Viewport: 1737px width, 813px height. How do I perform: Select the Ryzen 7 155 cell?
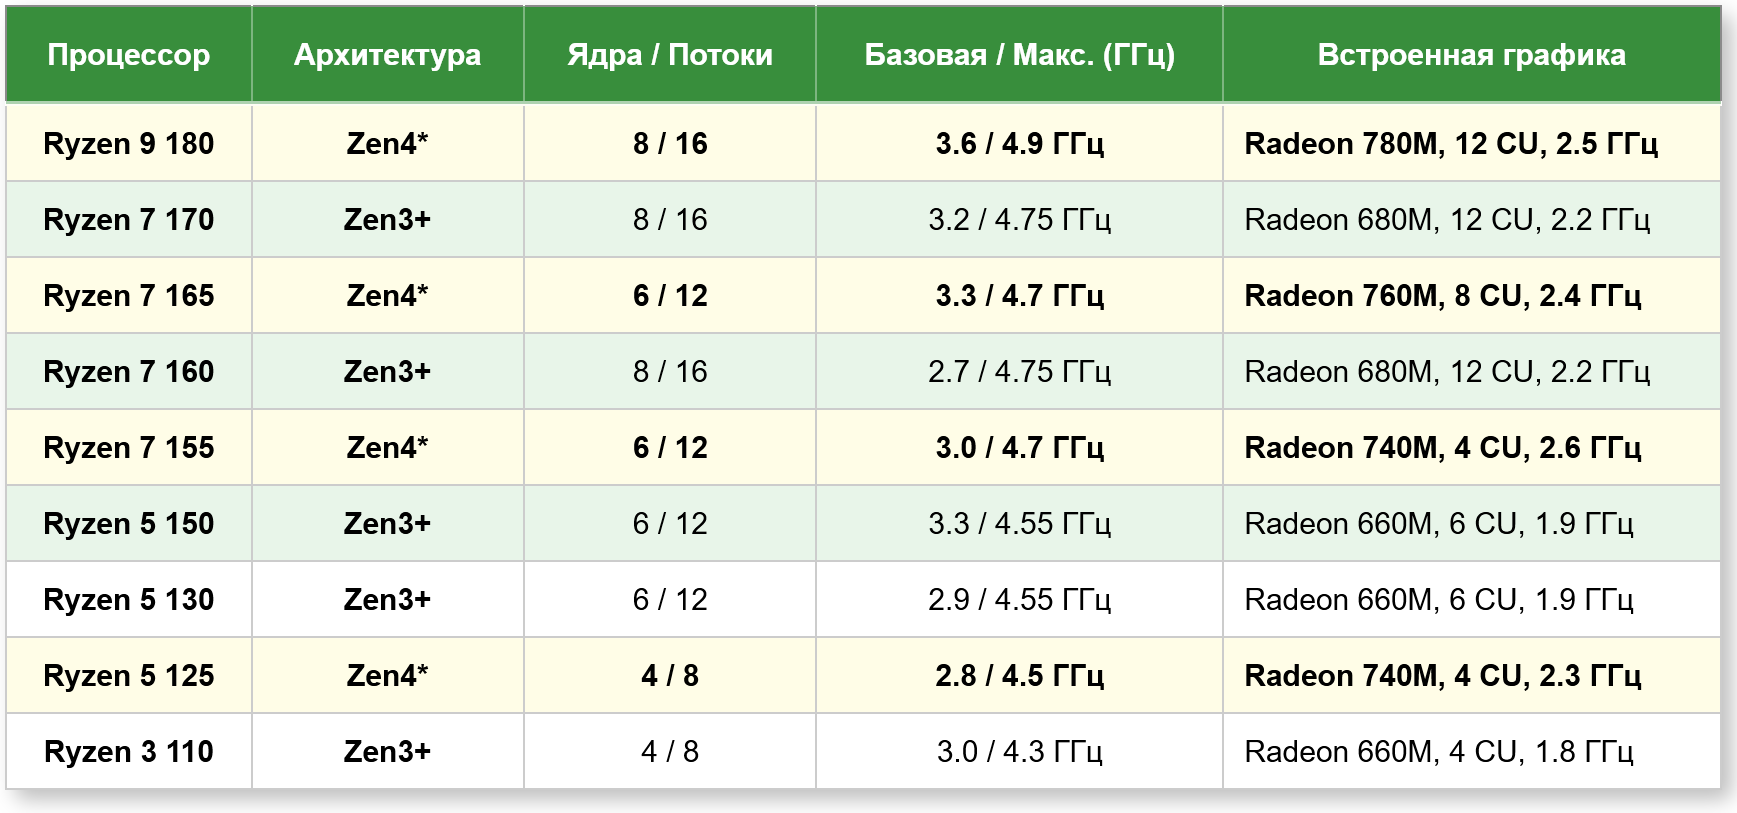click(129, 447)
